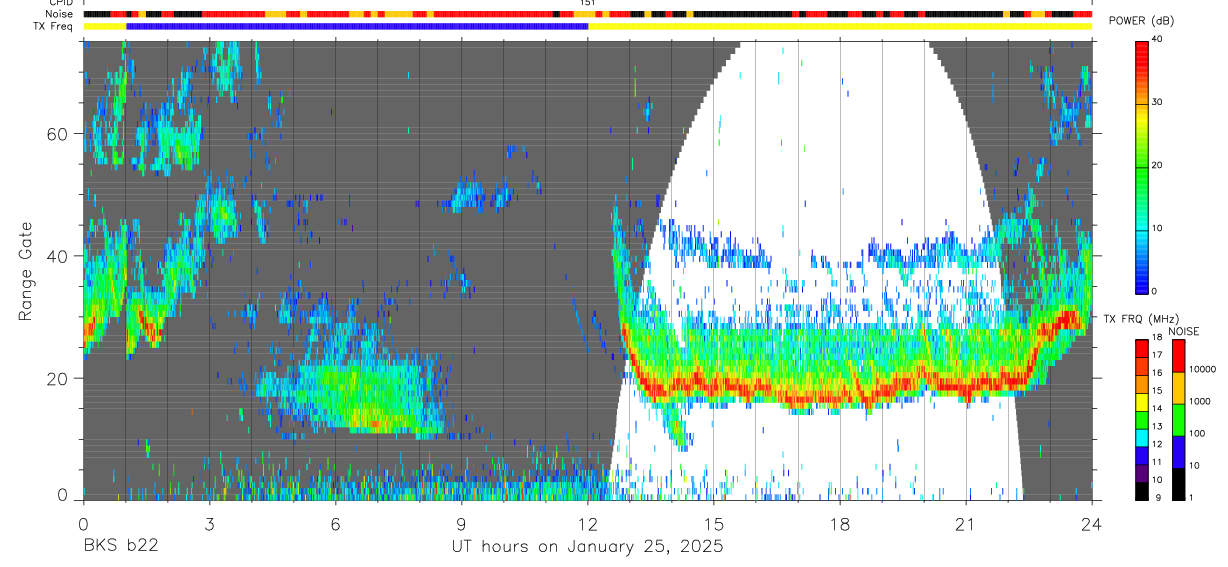Click the 10000 tick on the NOISE legend
Screen dimensions: 1228x567
coord(1203,370)
